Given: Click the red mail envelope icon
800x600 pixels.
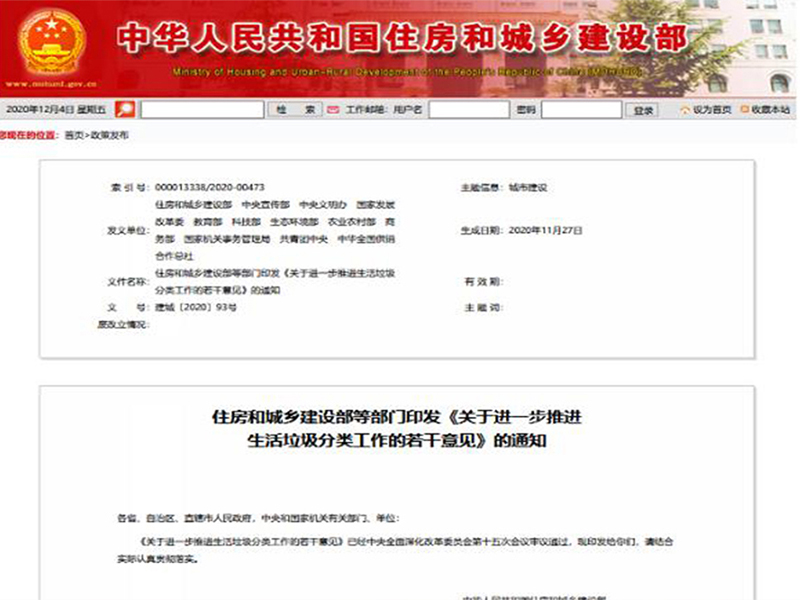Looking at the screenshot, I should tap(333, 110).
